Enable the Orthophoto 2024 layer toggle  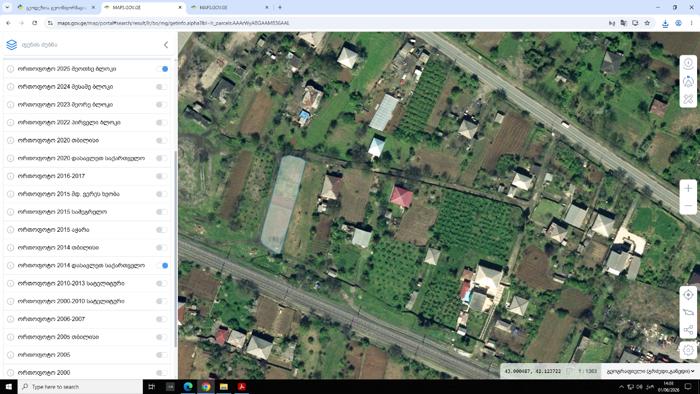click(x=162, y=87)
